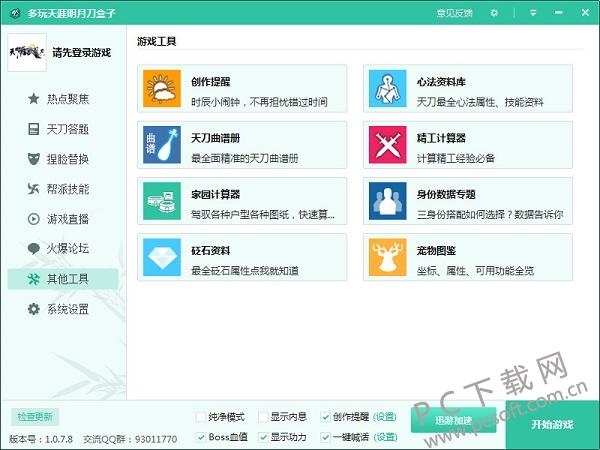600x450 pixels.
Task: Open the 家园计算器 green icon
Action: pyautogui.click(x=162, y=201)
